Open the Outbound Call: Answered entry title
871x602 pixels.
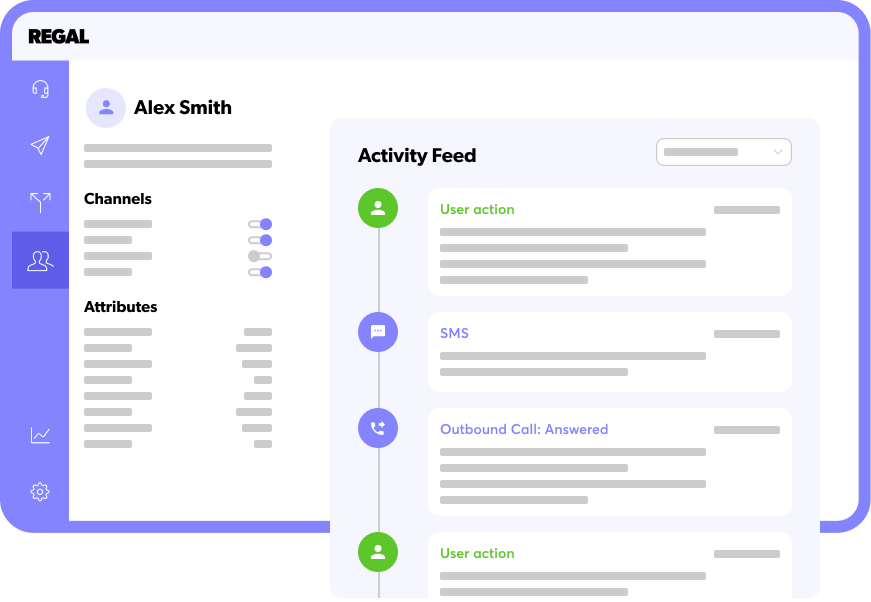[x=524, y=429]
